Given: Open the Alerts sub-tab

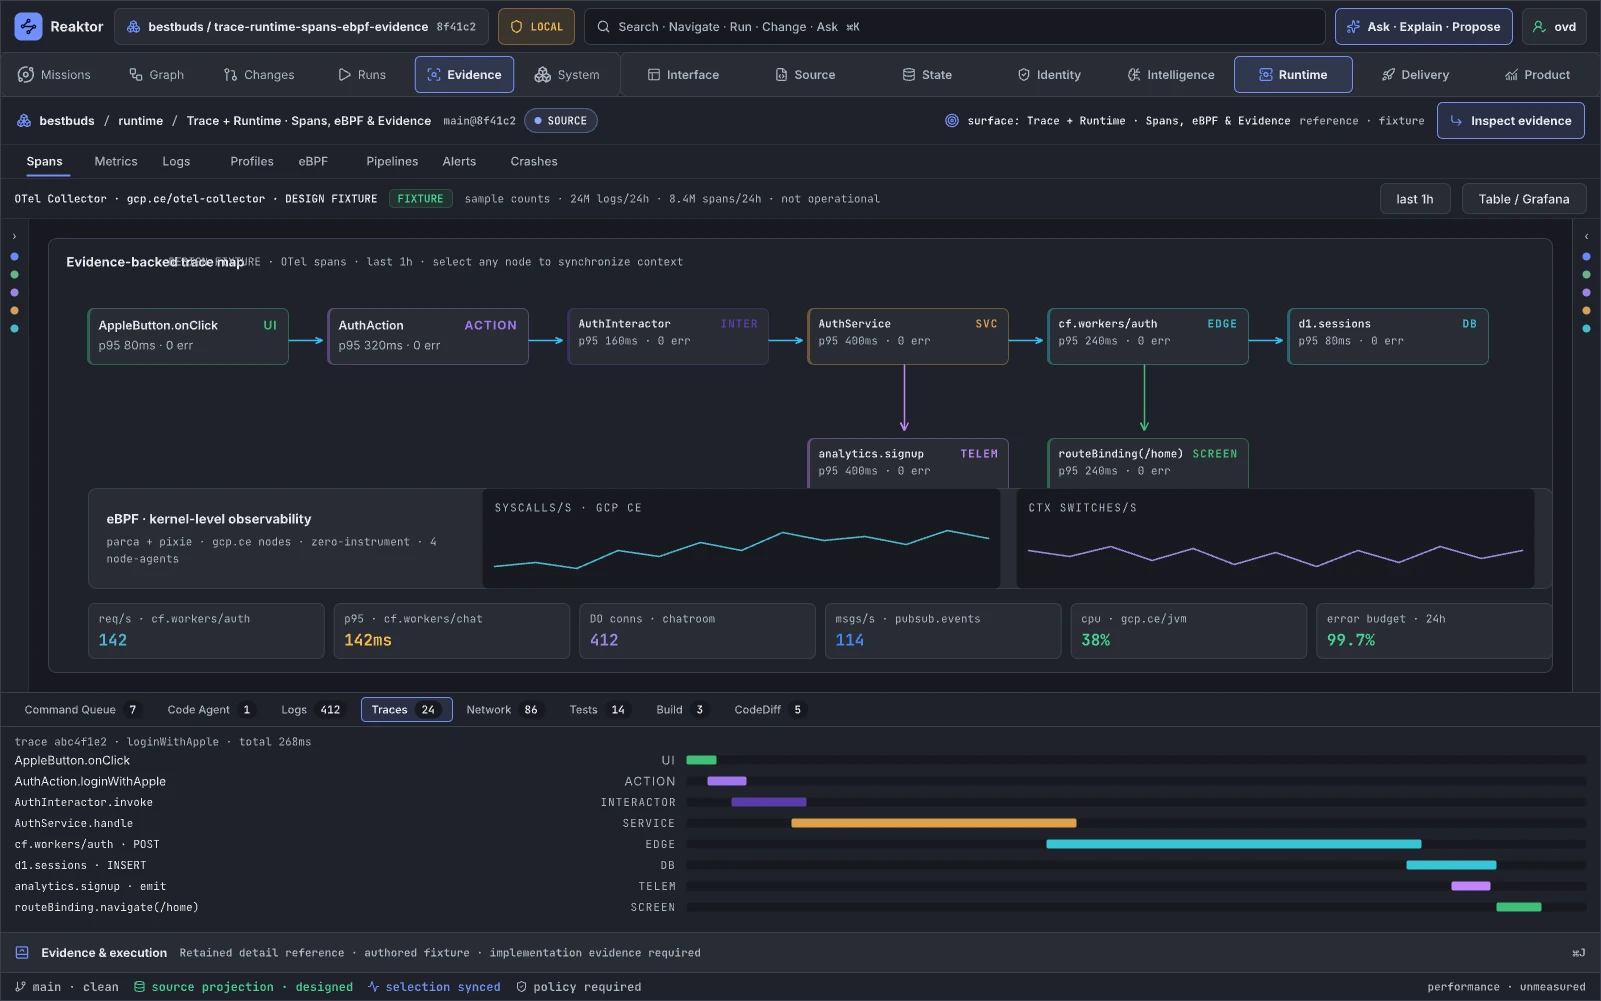Looking at the screenshot, I should coord(459,162).
